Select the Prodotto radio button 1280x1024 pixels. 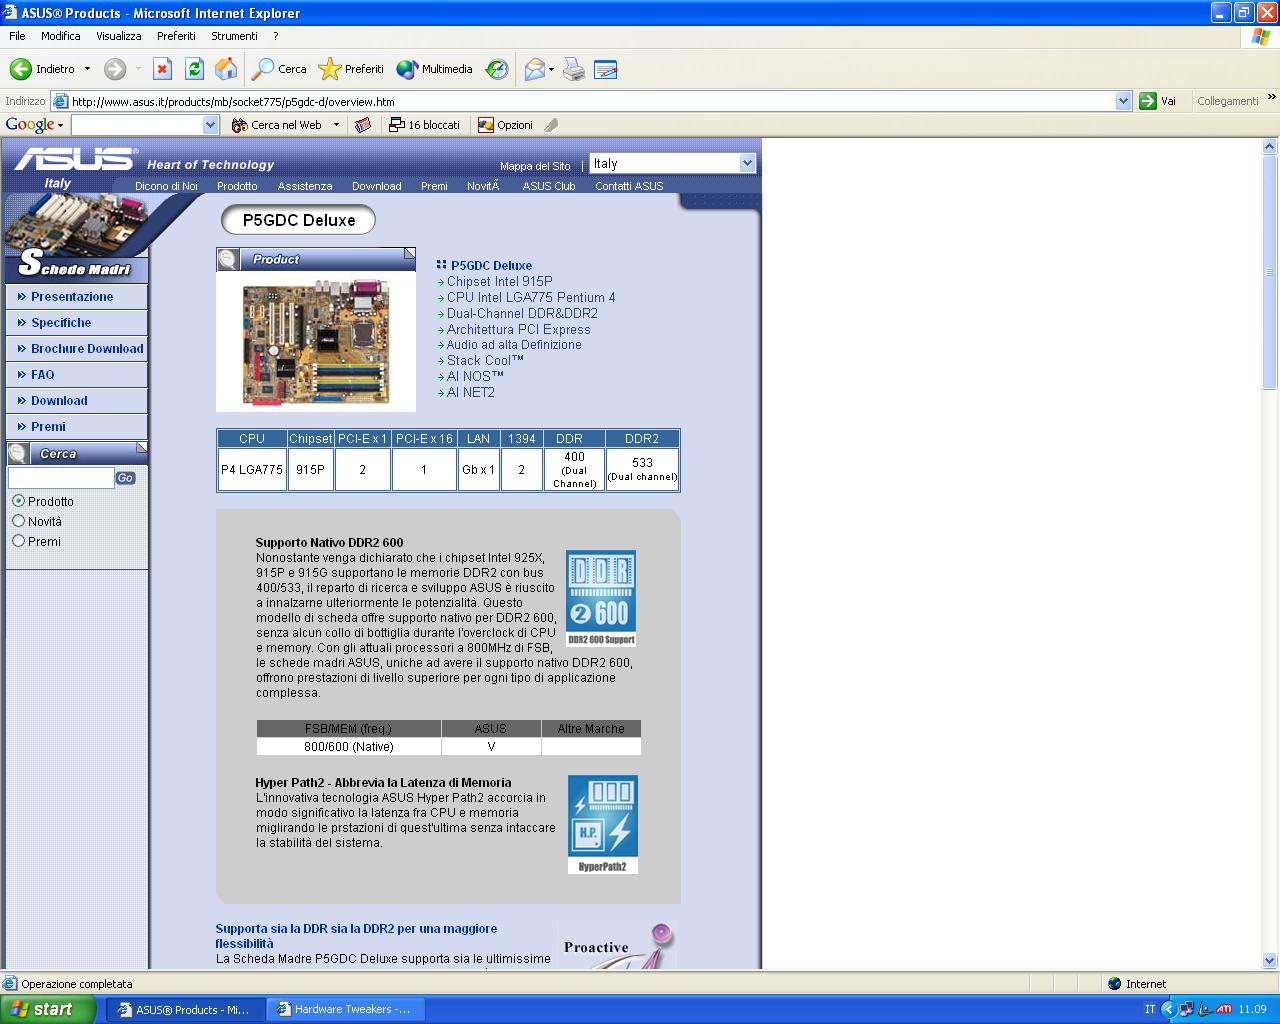coord(18,501)
